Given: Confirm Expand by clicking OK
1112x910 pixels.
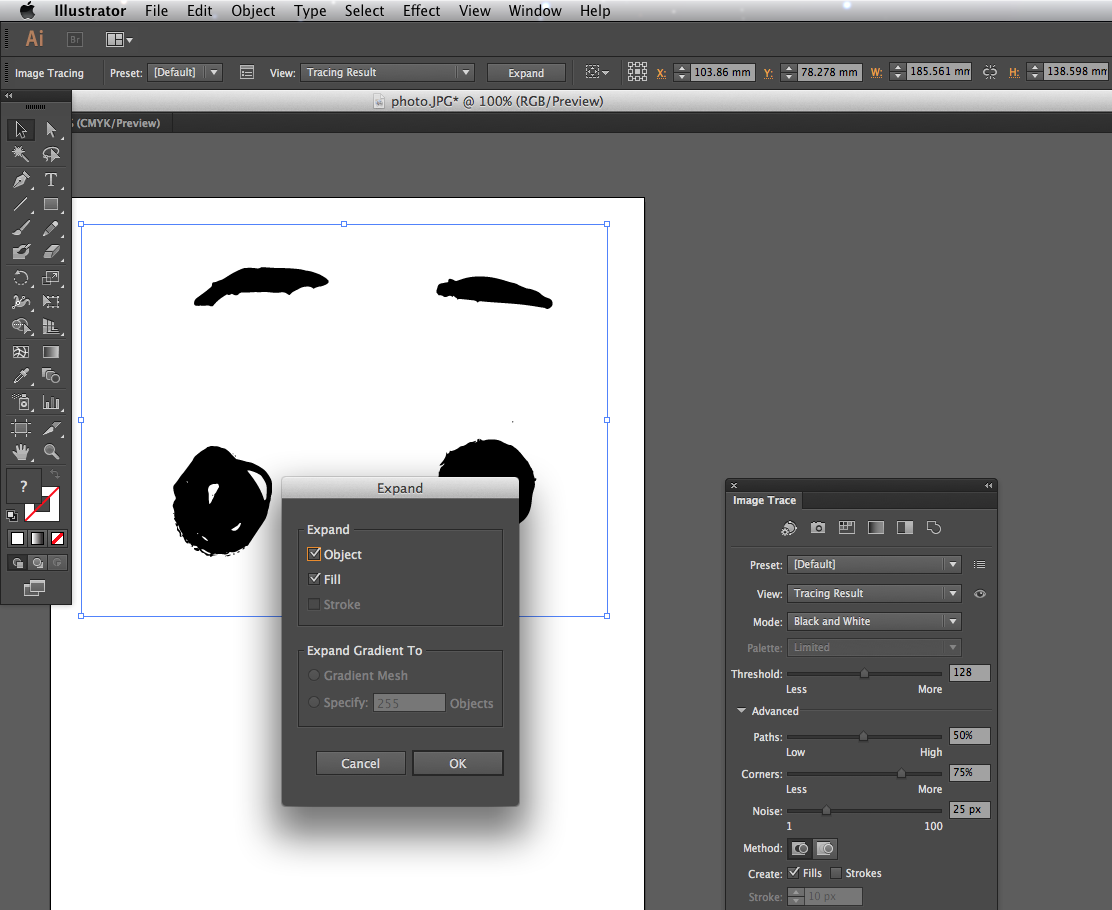Looking at the screenshot, I should coord(457,763).
